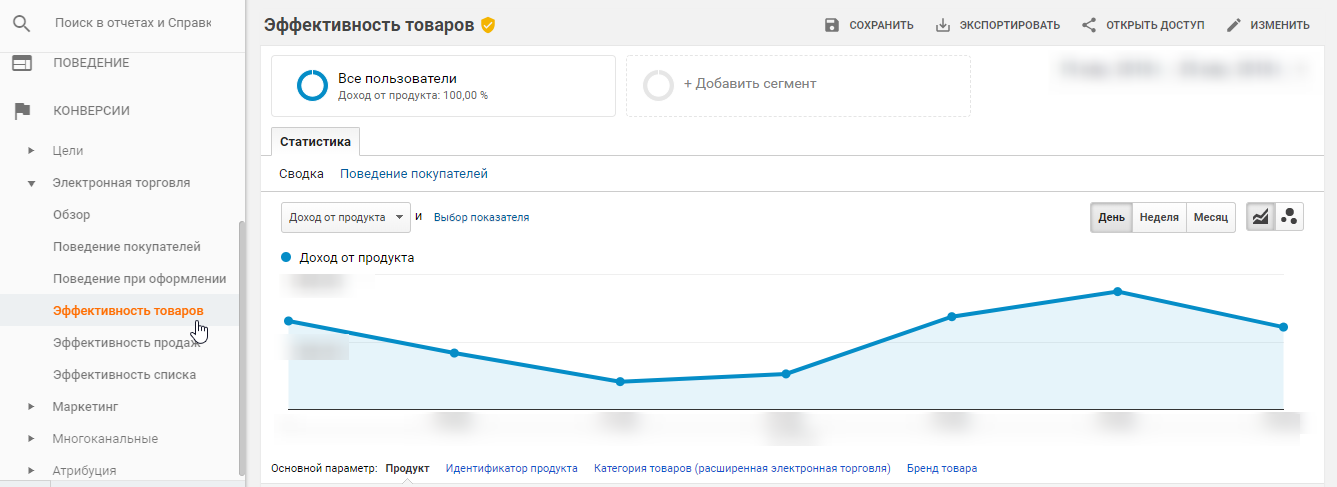The image size is (1337, 487).
Task: Click the search magnifier icon
Action: [22, 22]
